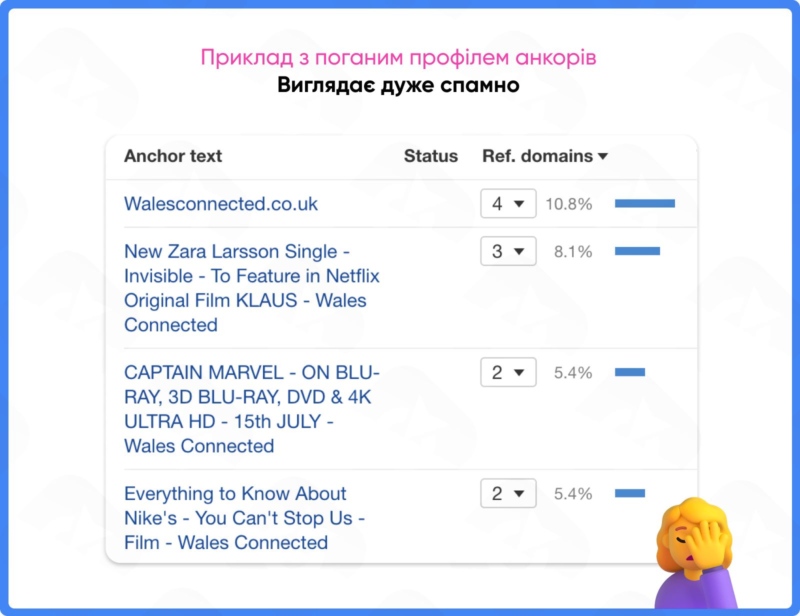Click the blue bar in the Nike's row
Screen dimensions: 800x616
[629, 494]
